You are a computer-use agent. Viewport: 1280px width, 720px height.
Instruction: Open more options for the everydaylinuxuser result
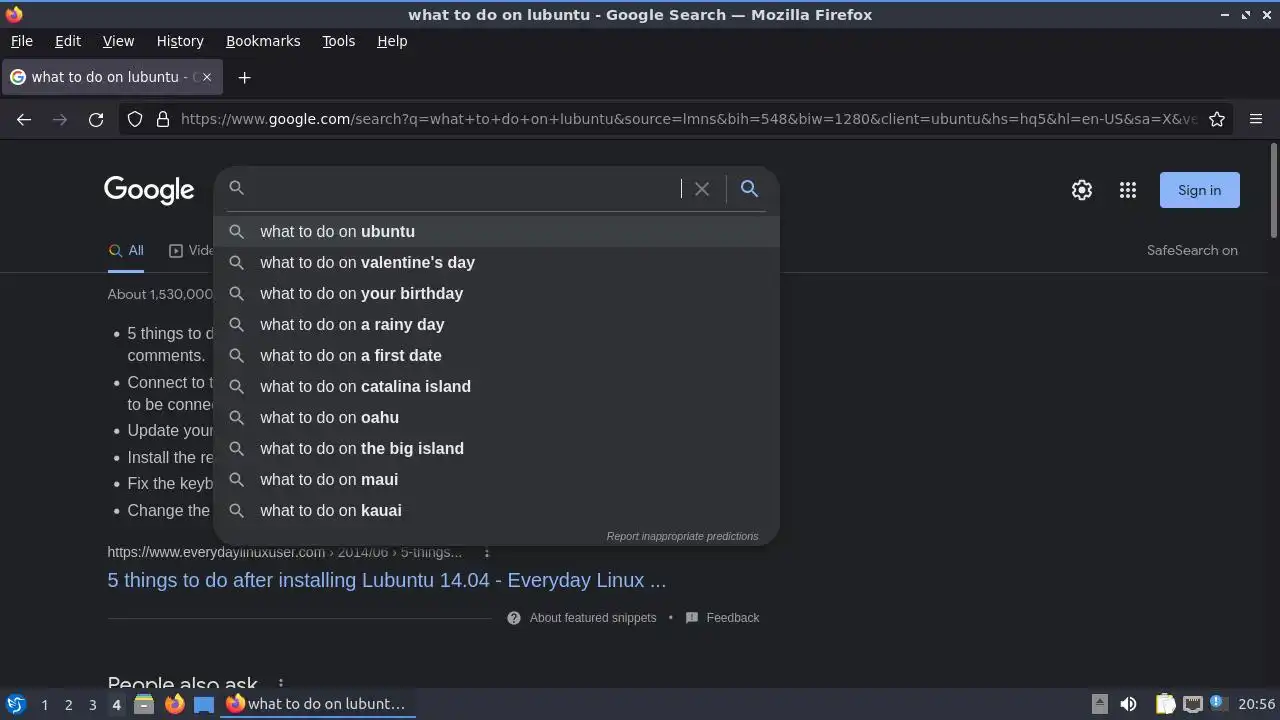(x=487, y=552)
